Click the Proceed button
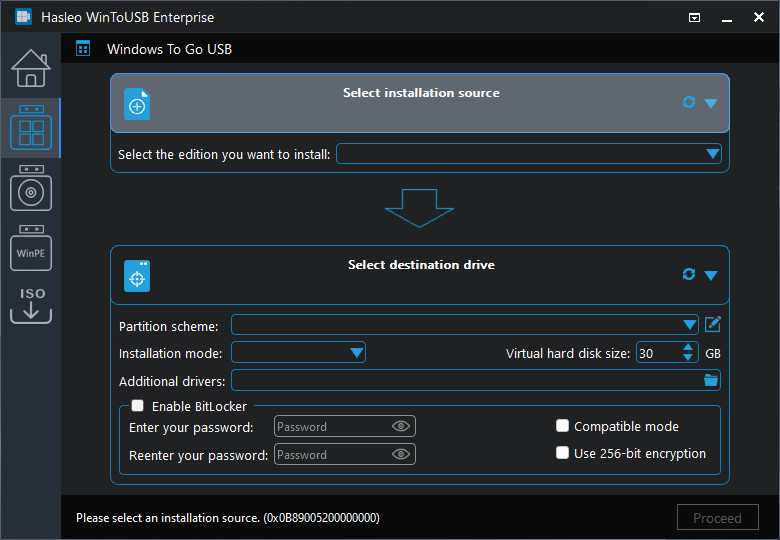Screen dimensions: 780x540 coord(717,518)
